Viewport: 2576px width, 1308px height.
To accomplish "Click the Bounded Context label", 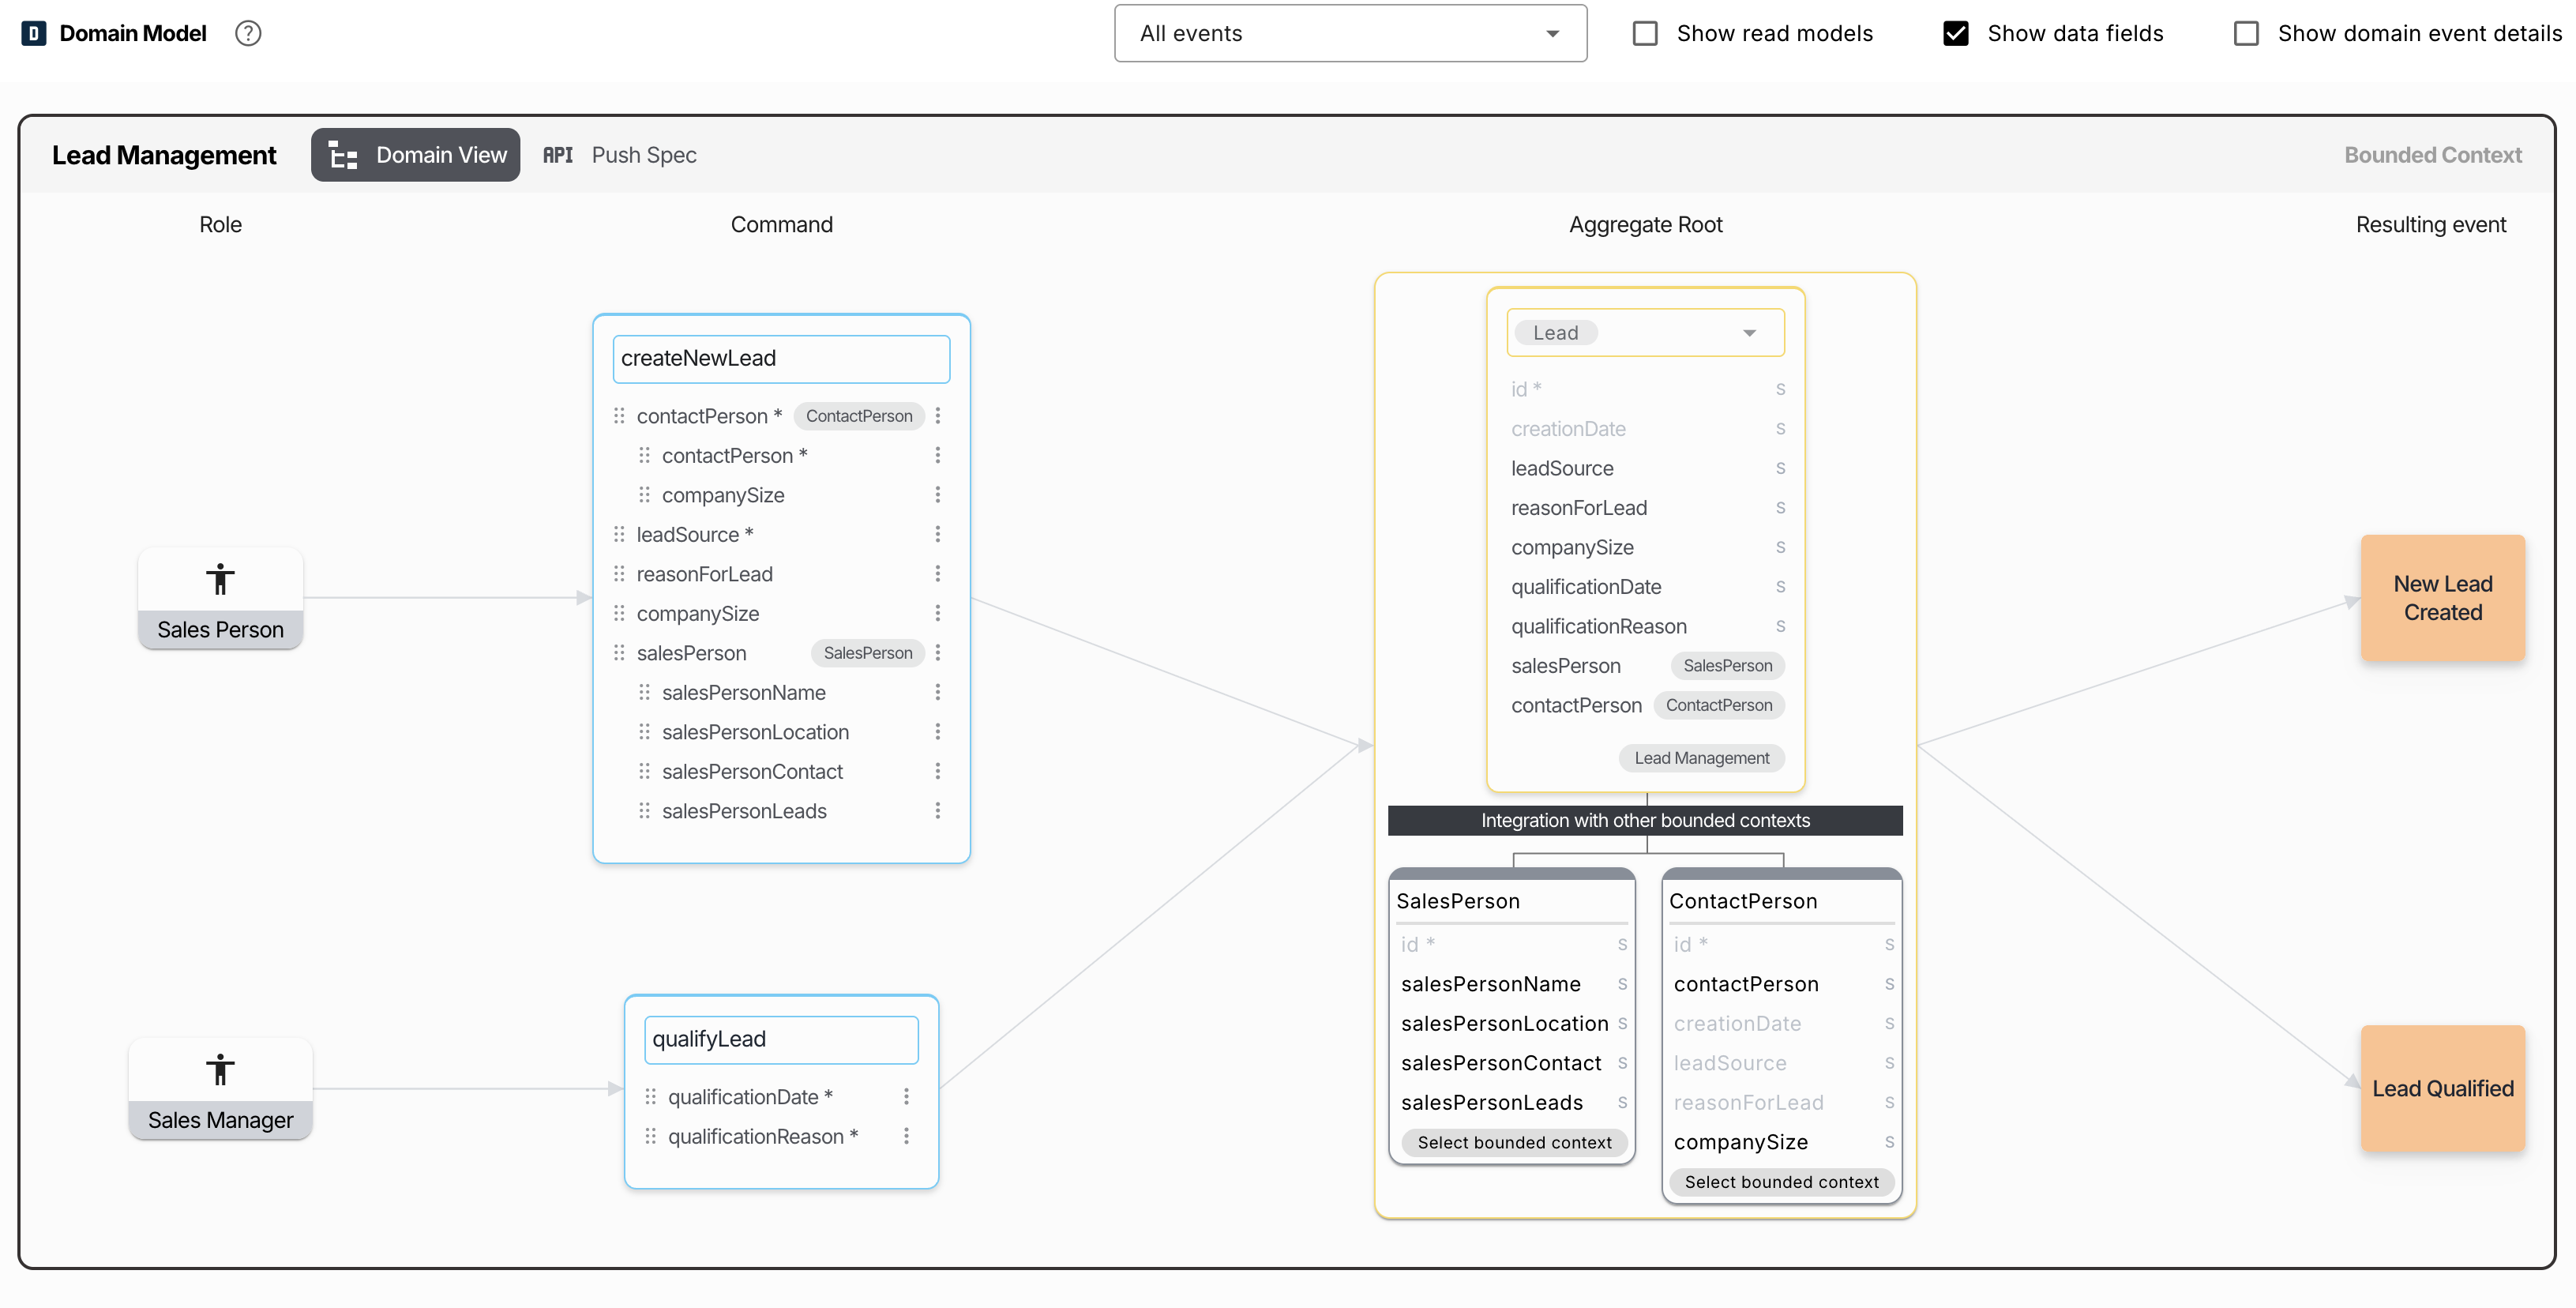I will [2432, 155].
